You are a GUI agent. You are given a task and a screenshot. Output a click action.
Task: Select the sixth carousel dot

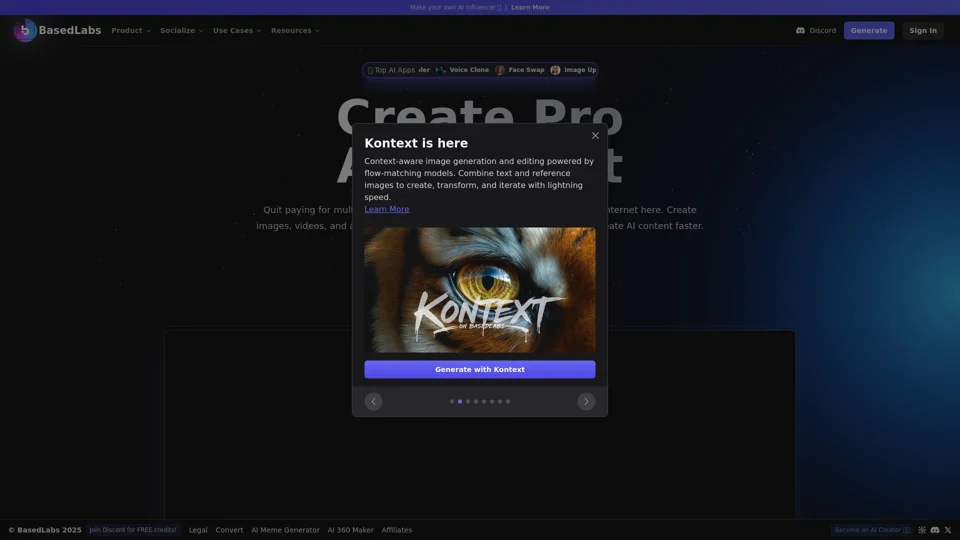492,402
